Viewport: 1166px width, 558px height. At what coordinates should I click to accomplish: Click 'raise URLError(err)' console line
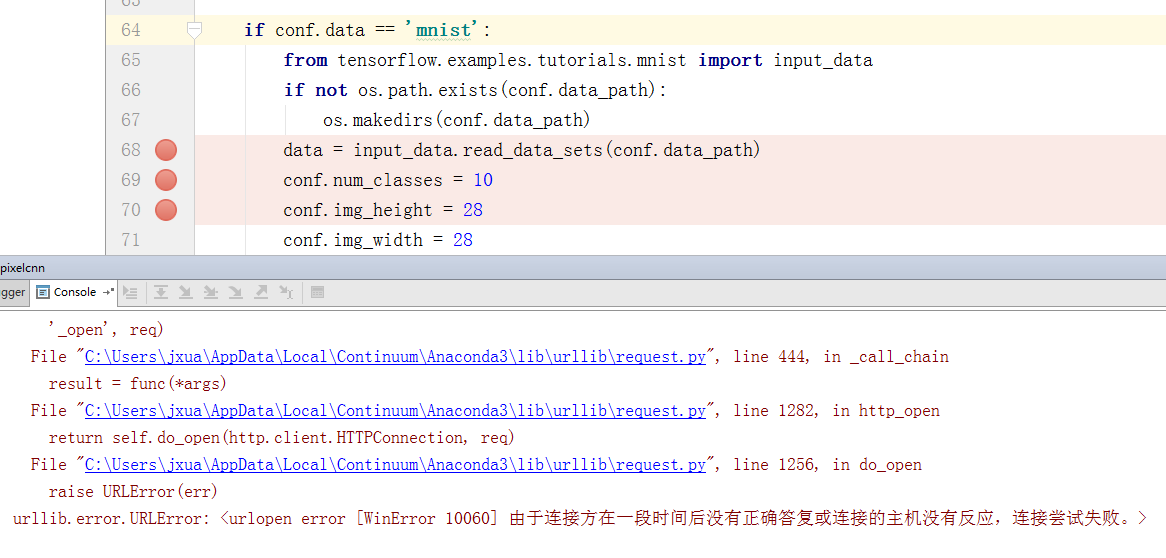133,492
